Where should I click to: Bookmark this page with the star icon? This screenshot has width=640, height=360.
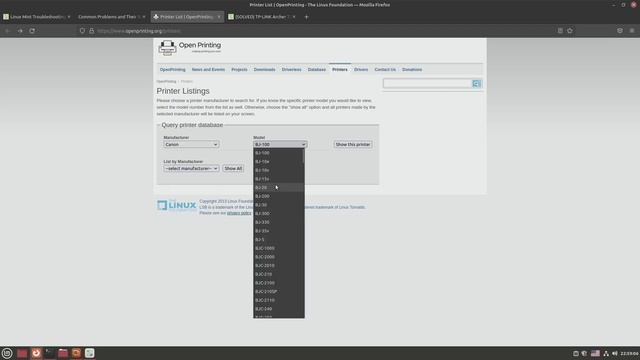pyautogui.click(x=570, y=31)
